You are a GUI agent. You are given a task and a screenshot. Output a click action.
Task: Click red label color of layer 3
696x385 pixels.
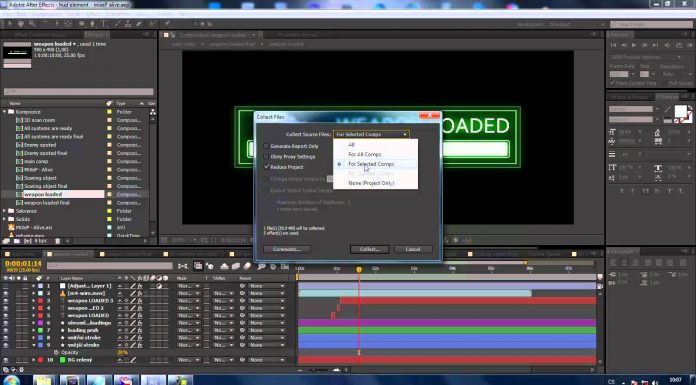point(40,301)
